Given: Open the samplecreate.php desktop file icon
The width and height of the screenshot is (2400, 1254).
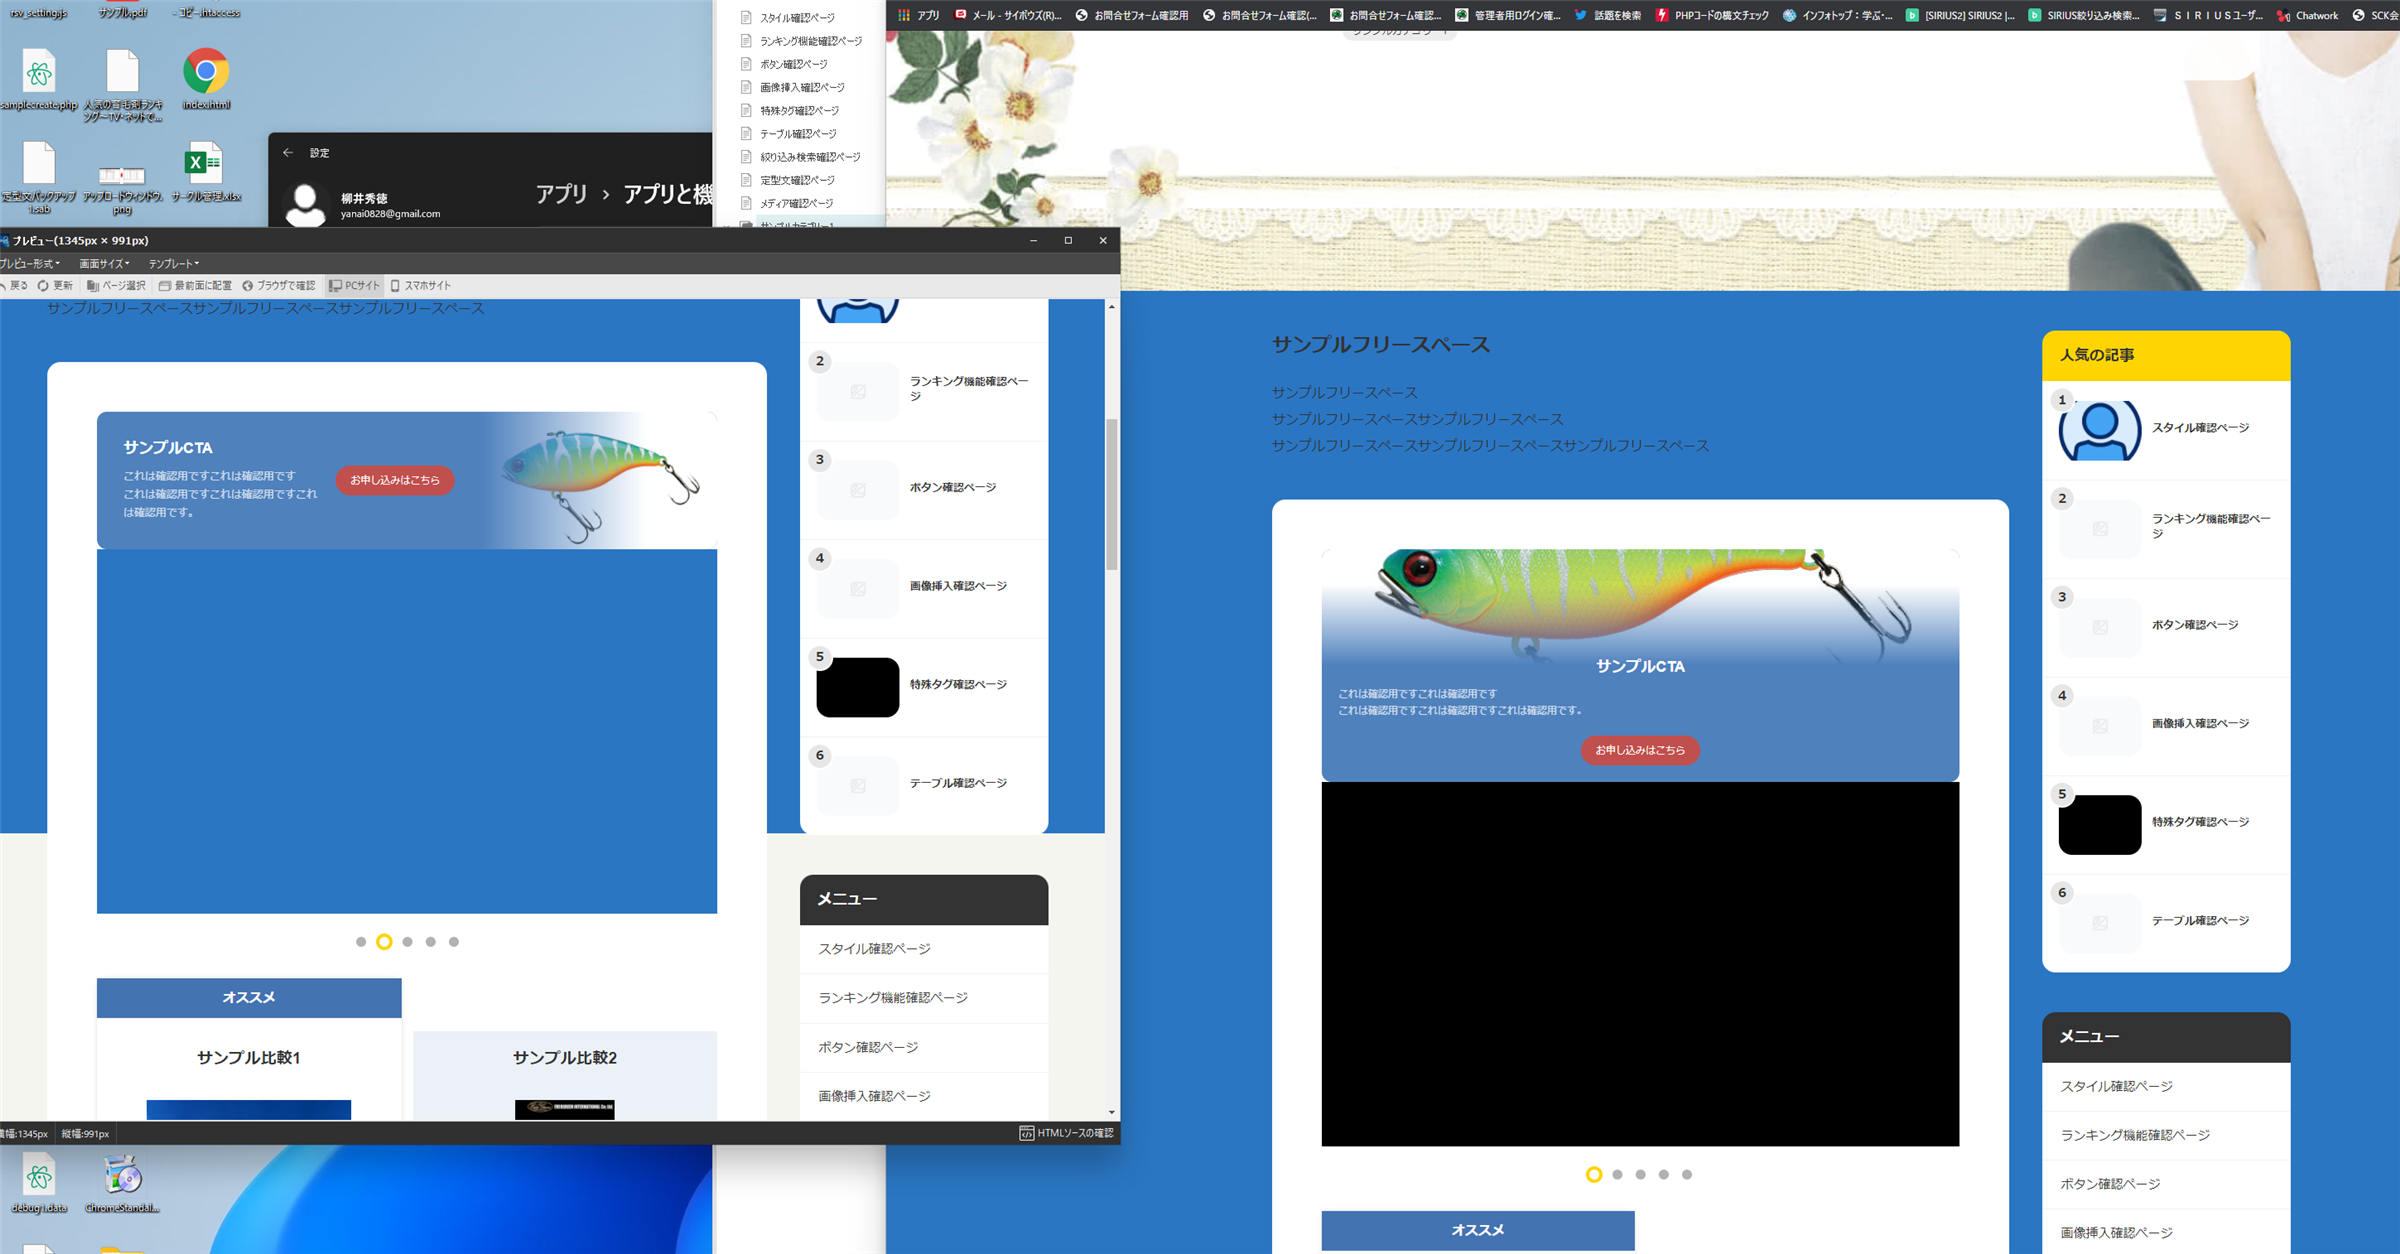Looking at the screenshot, I should tap(39, 80).
